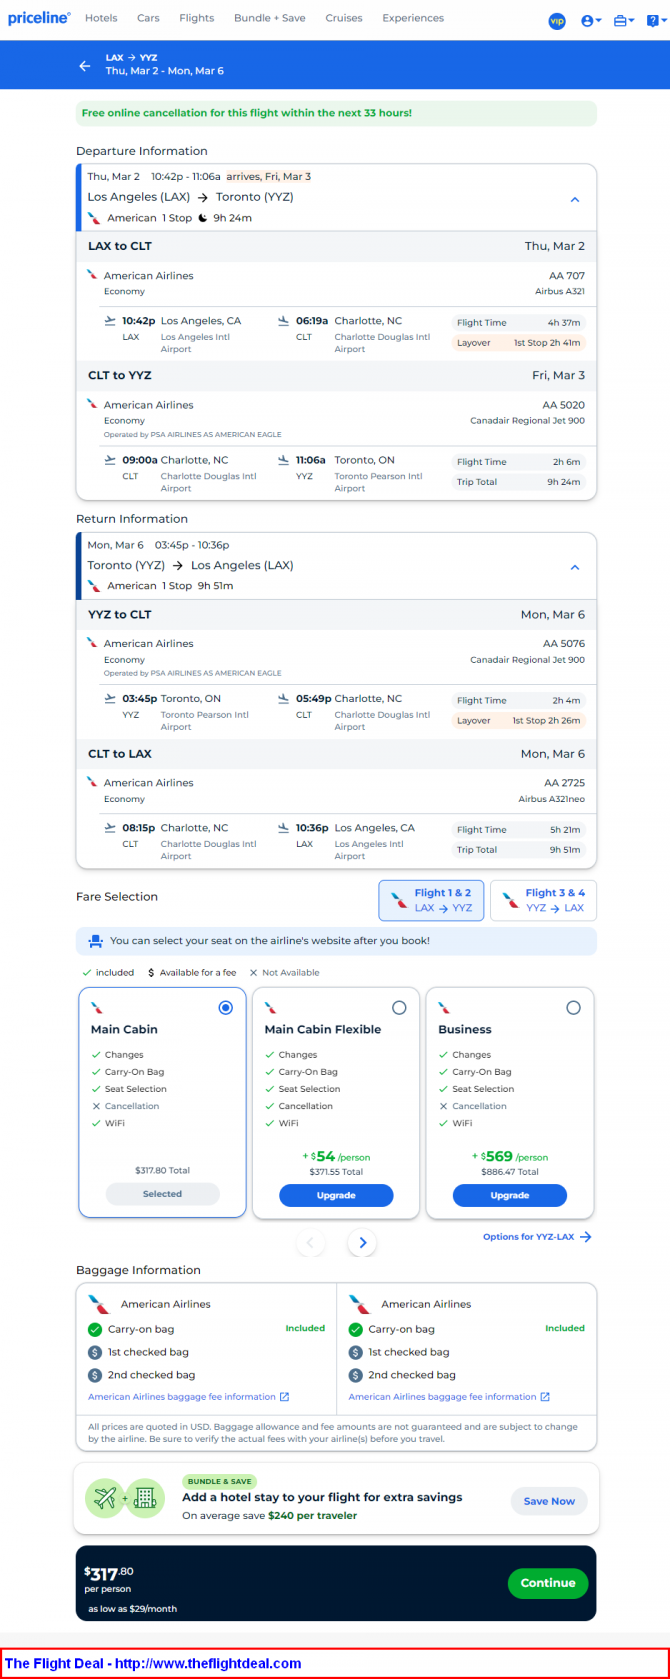
Task: Open the Hotels tab
Action: 101,18
